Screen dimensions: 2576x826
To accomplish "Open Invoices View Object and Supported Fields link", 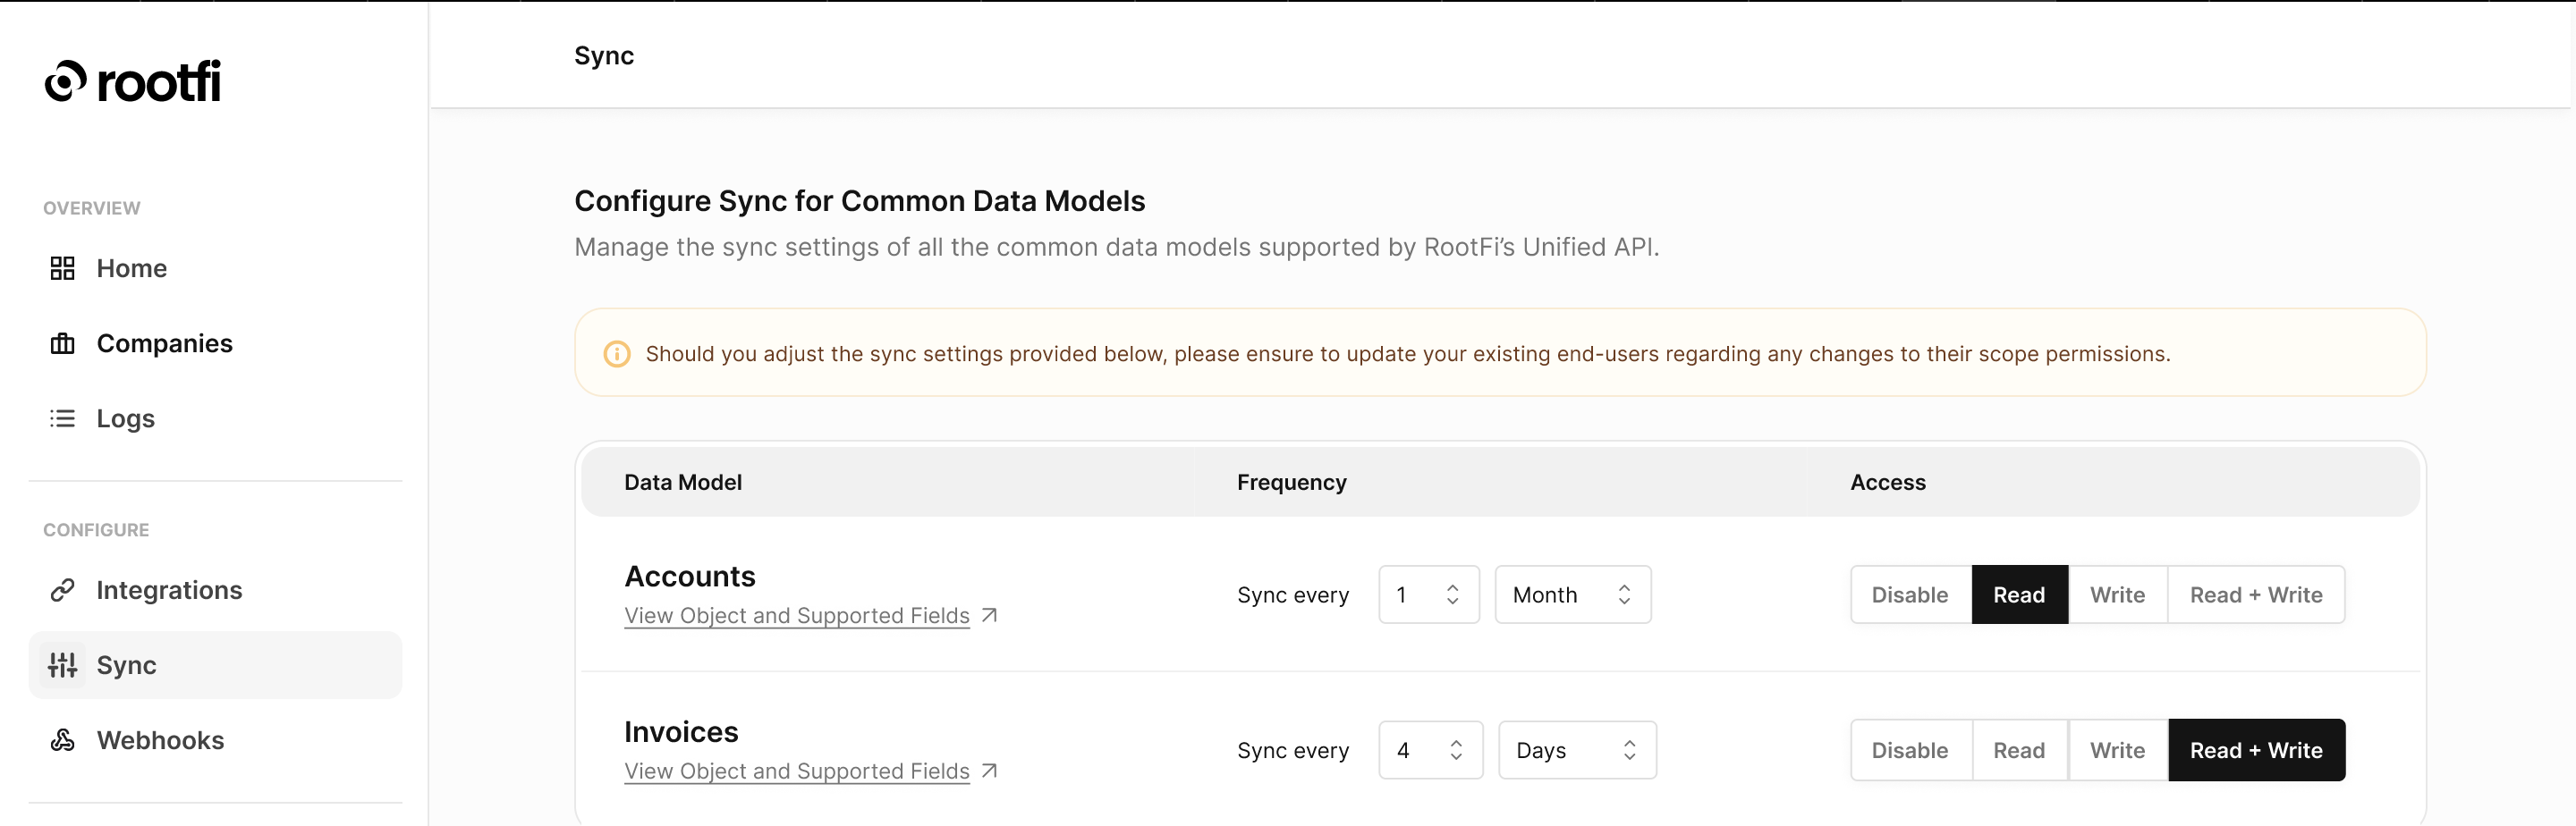I will (797, 771).
